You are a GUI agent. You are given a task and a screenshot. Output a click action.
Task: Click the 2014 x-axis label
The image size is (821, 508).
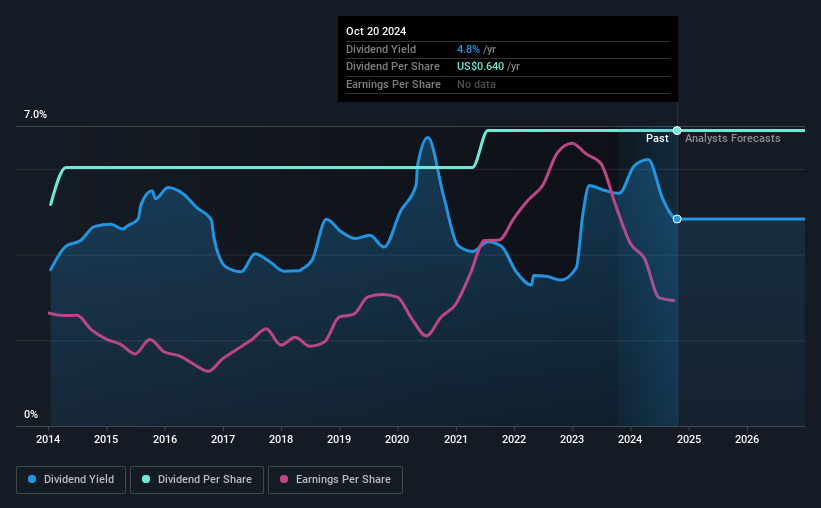(48, 439)
